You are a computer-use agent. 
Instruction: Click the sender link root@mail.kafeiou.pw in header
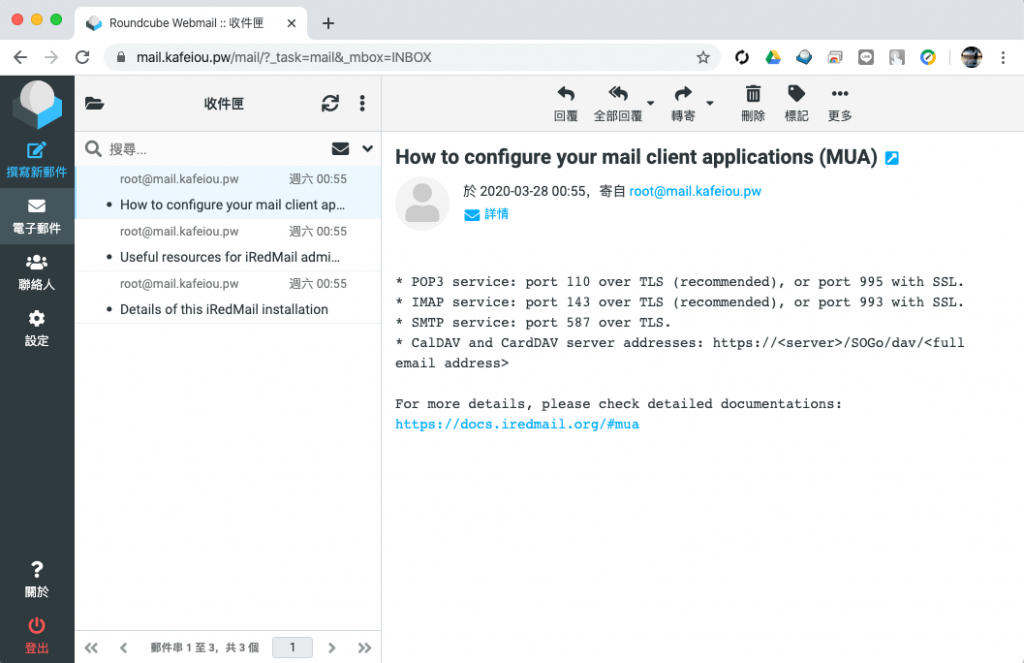[x=695, y=191]
